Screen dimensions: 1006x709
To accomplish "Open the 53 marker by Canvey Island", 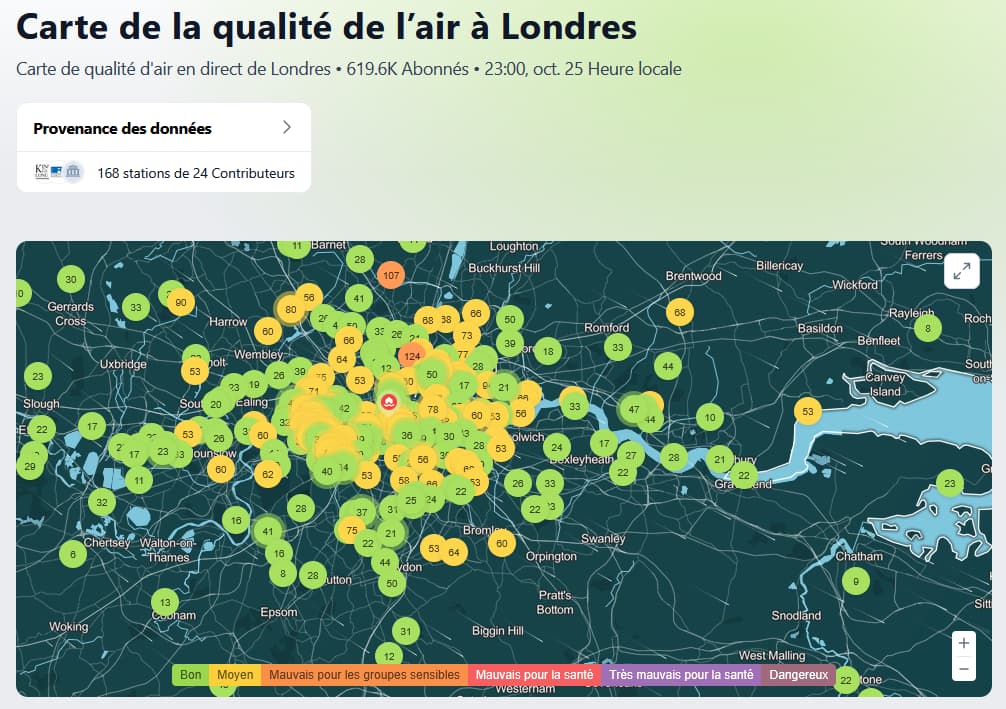I will (808, 411).
